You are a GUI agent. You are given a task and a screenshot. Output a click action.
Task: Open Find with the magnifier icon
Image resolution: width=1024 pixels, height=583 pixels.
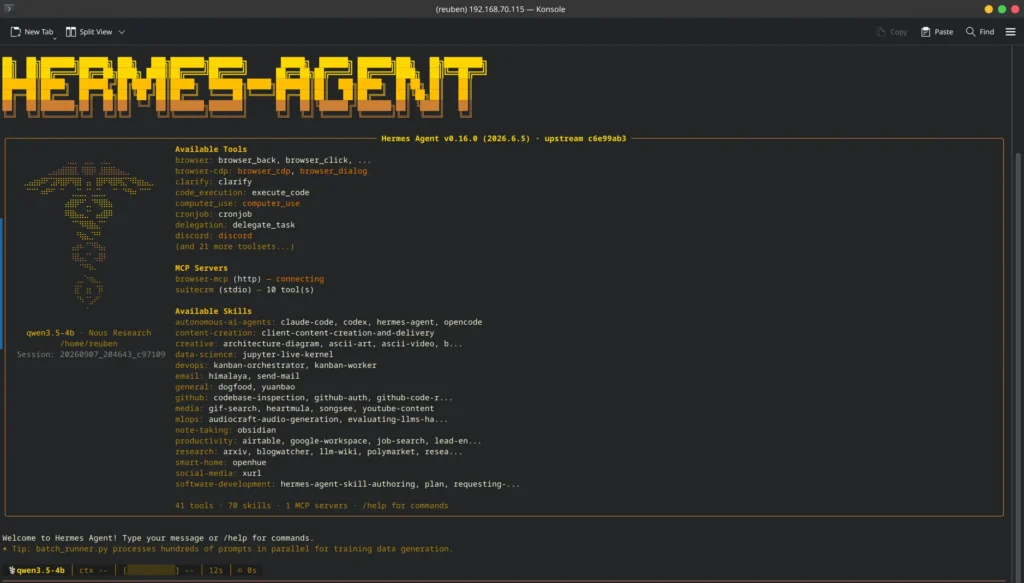click(970, 31)
